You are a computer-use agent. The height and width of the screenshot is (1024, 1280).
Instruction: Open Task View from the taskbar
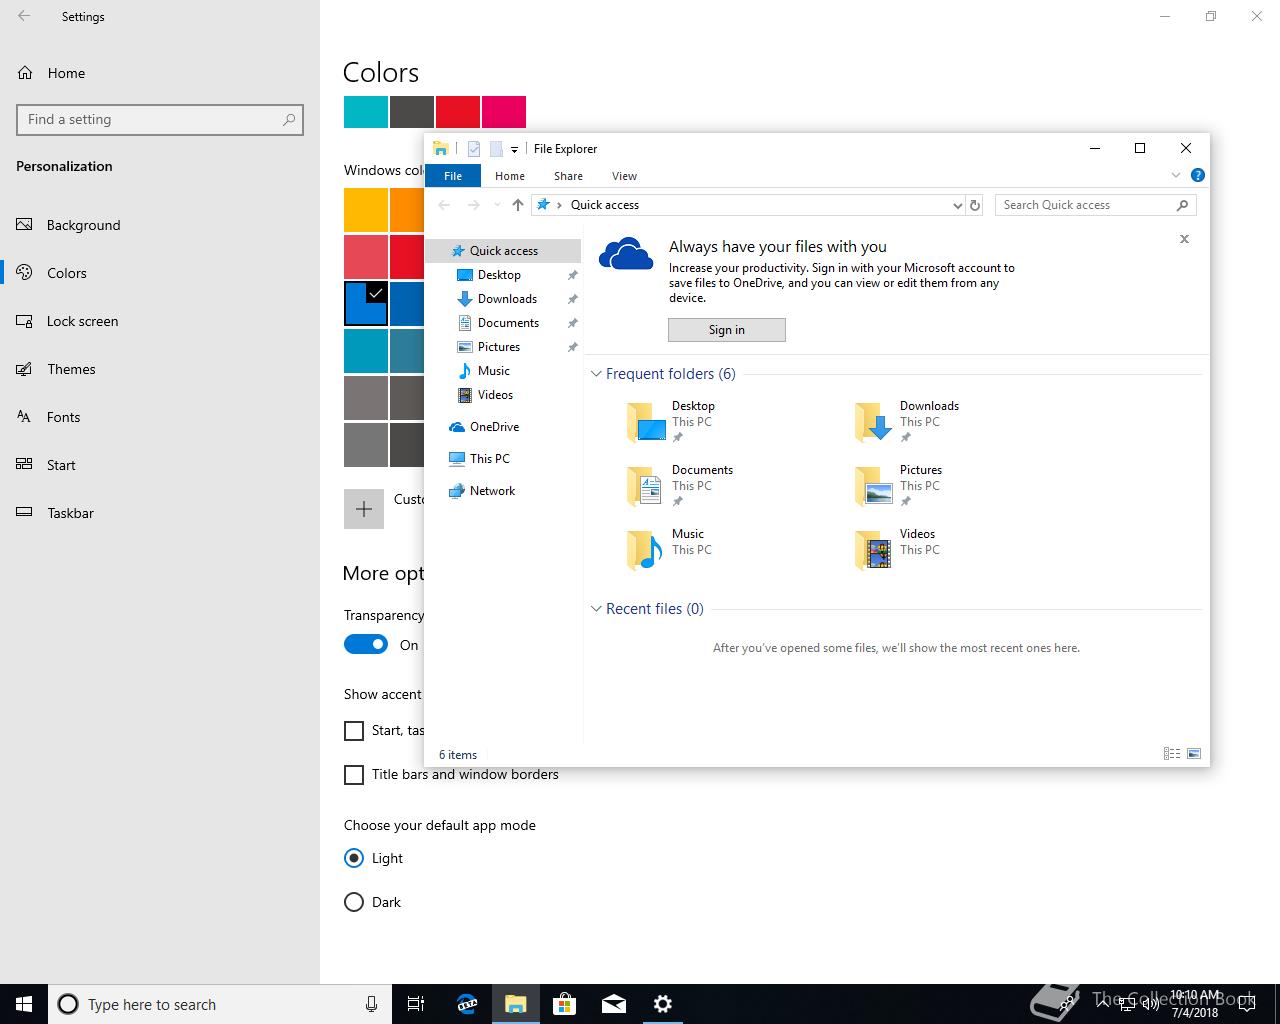(x=416, y=1004)
